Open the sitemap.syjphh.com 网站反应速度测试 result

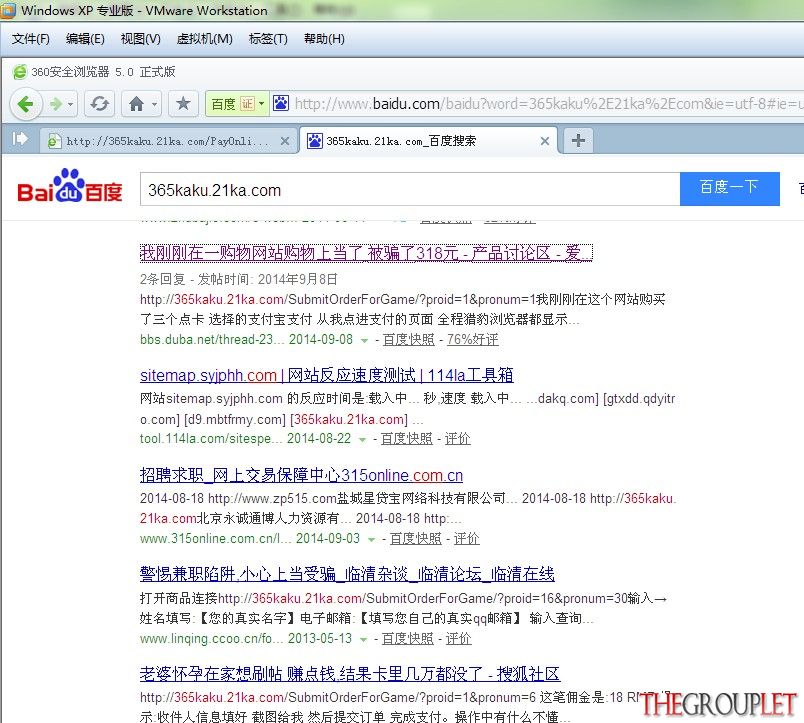tap(327, 375)
